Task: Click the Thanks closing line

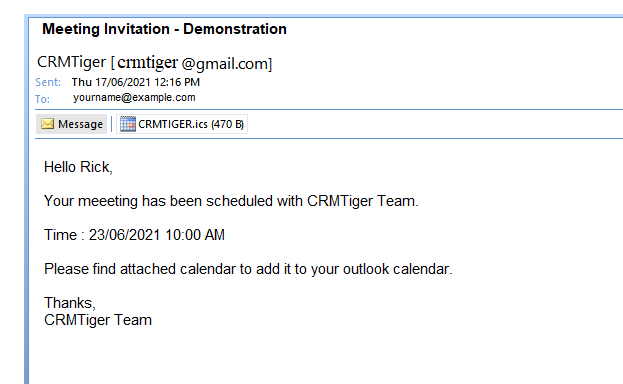Action: click(70, 303)
